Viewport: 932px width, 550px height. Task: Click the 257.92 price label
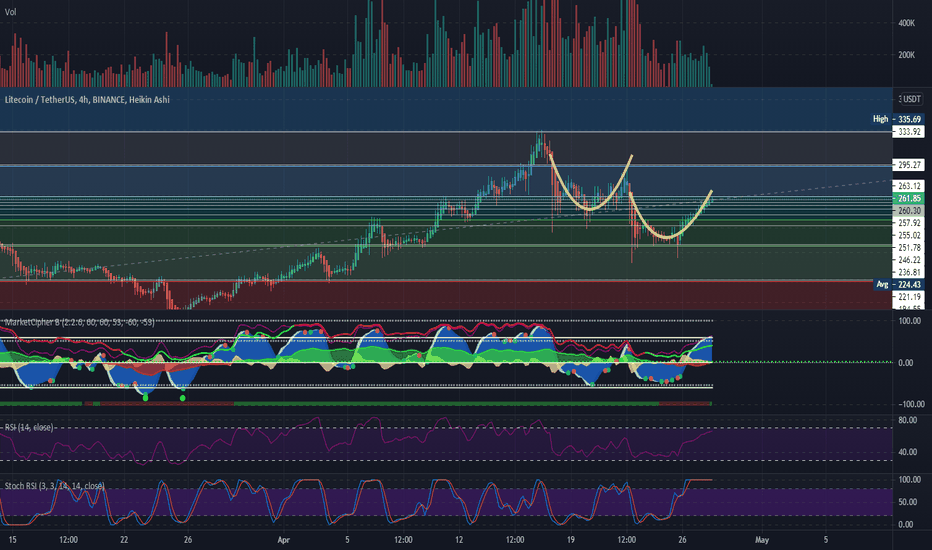click(909, 223)
